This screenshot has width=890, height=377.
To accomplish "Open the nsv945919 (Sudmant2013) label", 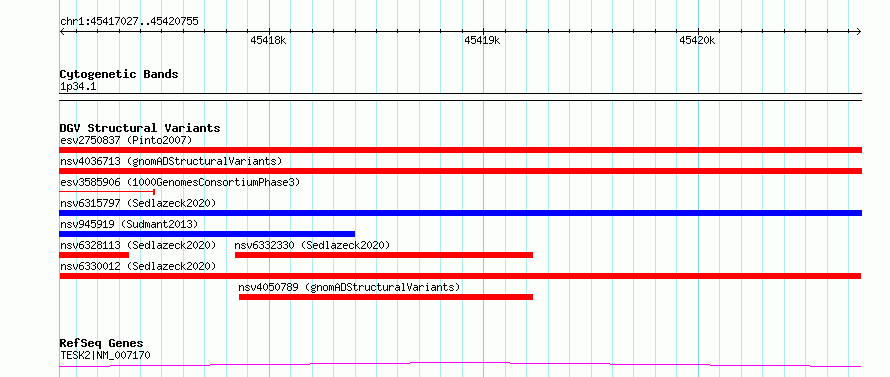I will tap(129, 224).
